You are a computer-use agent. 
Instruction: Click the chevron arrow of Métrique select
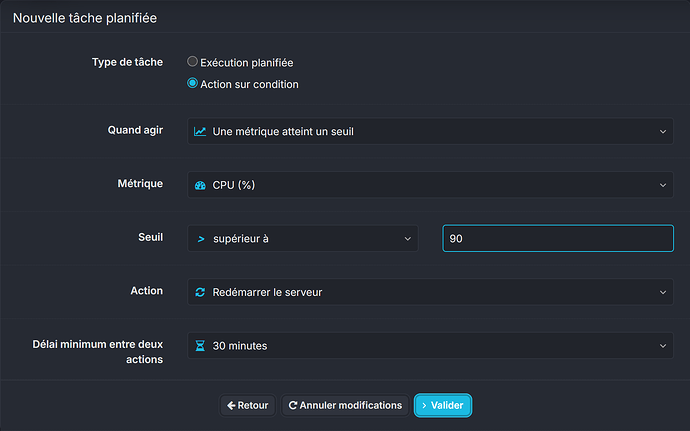pyautogui.click(x=663, y=185)
